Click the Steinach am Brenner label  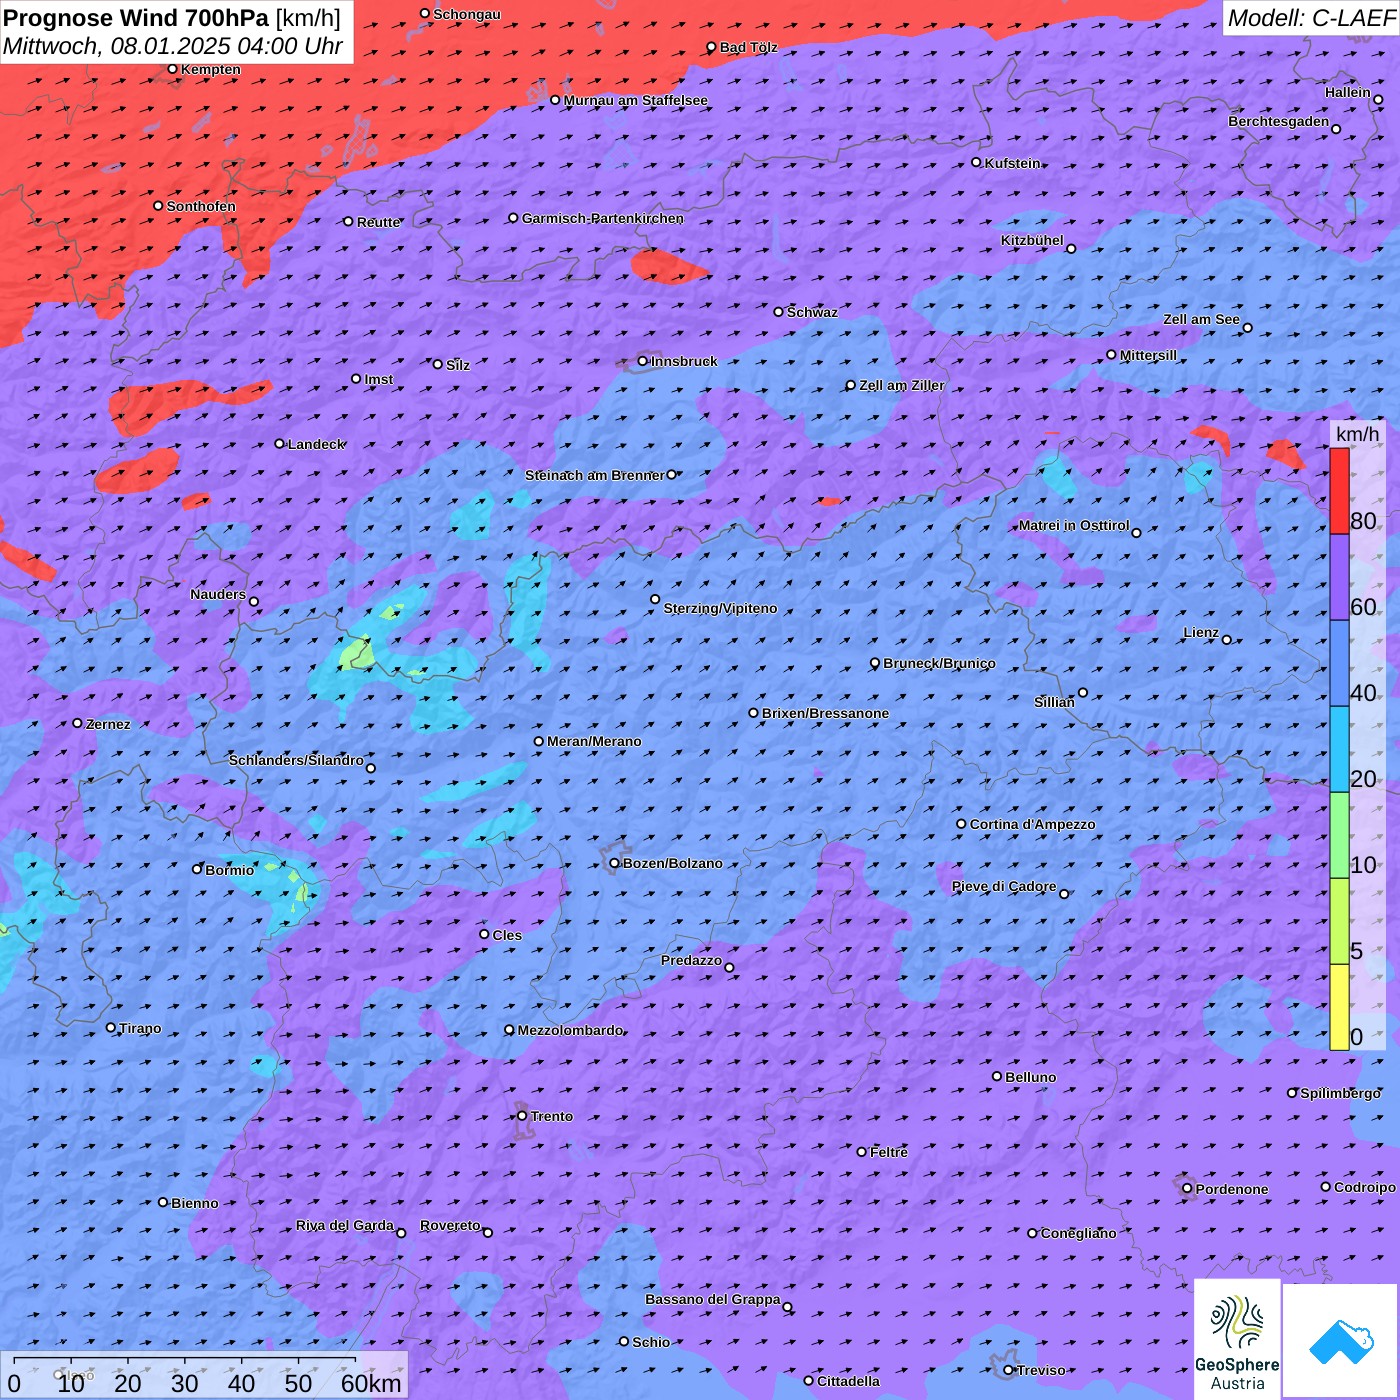595,475
